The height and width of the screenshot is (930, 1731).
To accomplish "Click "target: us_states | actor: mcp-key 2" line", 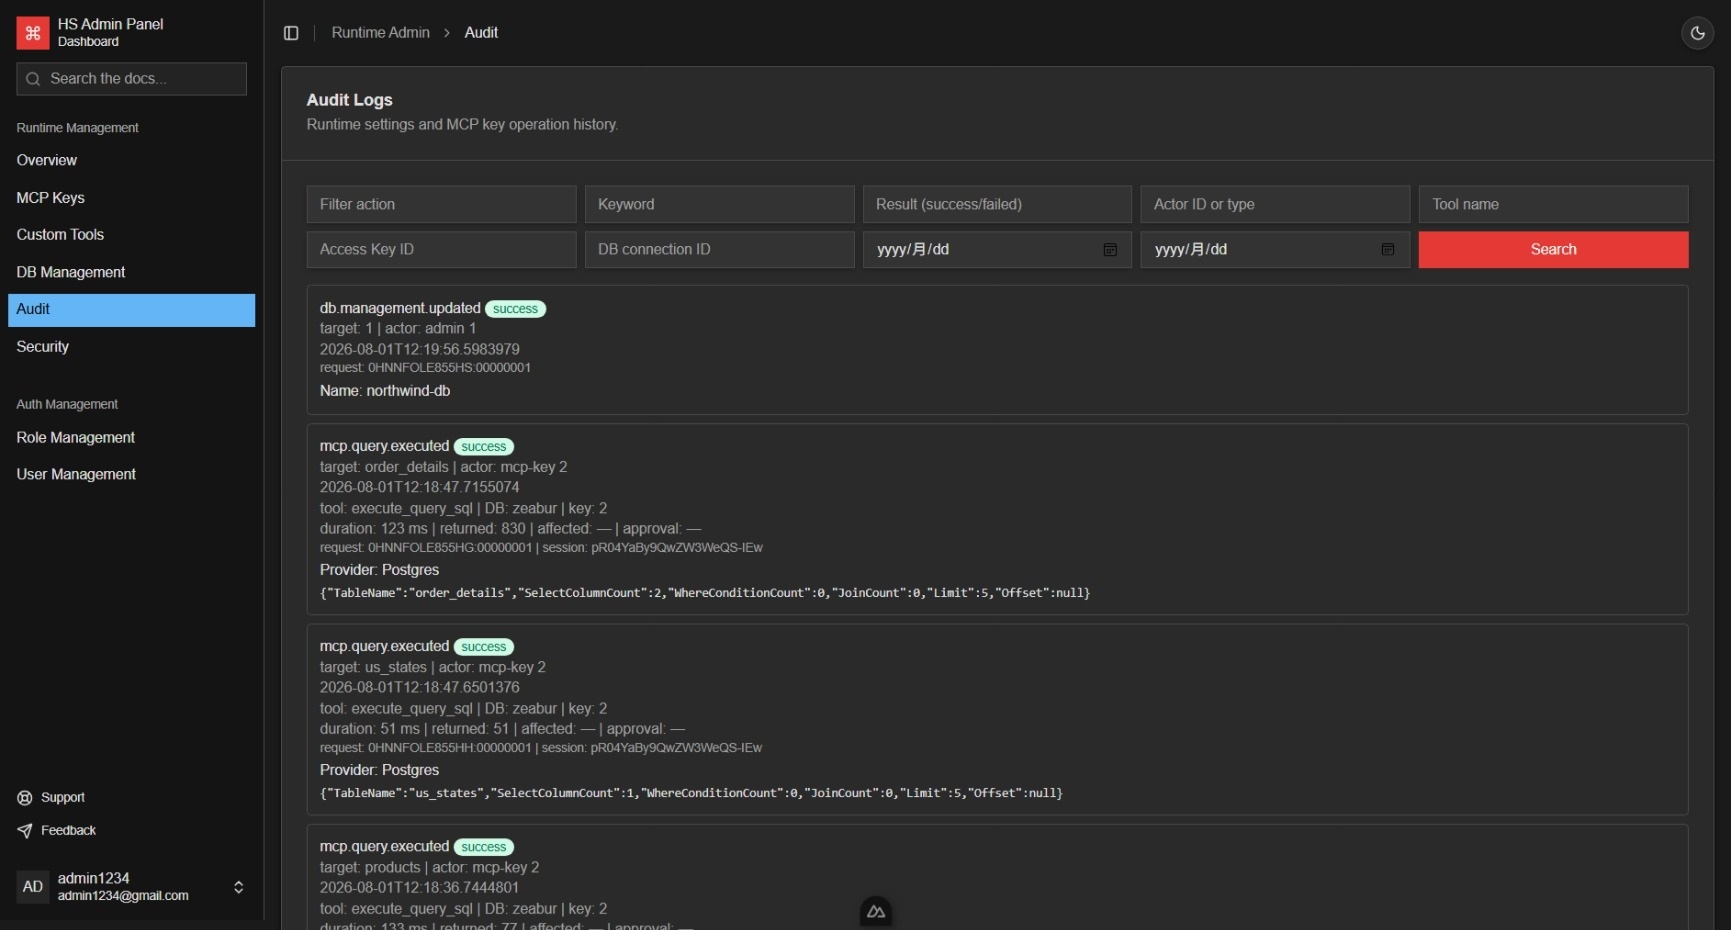I will coord(433,667).
